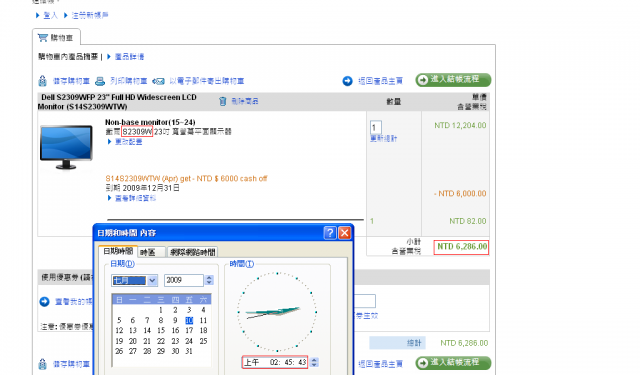640x375 pixels.
Task: Click the 以電子郵件寄出購物車 email cart link
Action: coord(207,81)
